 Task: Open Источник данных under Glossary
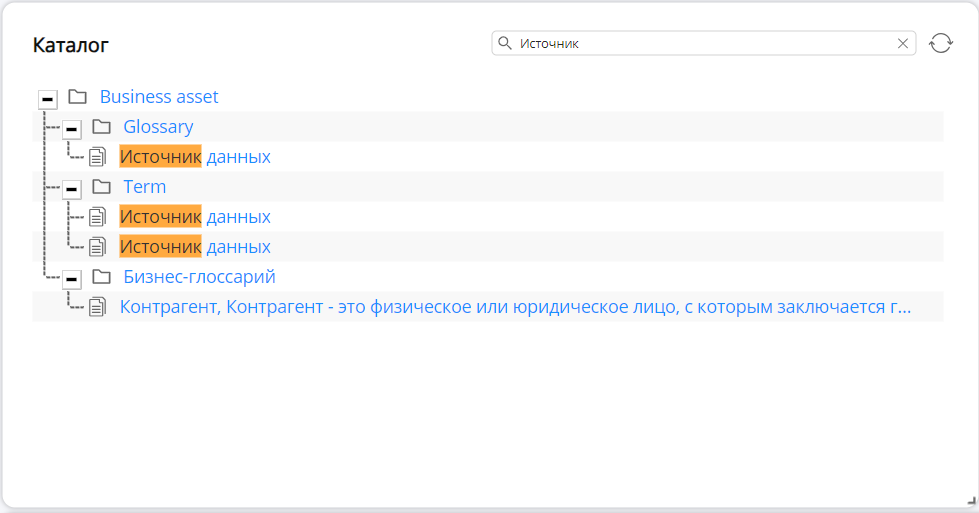(x=195, y=157)
